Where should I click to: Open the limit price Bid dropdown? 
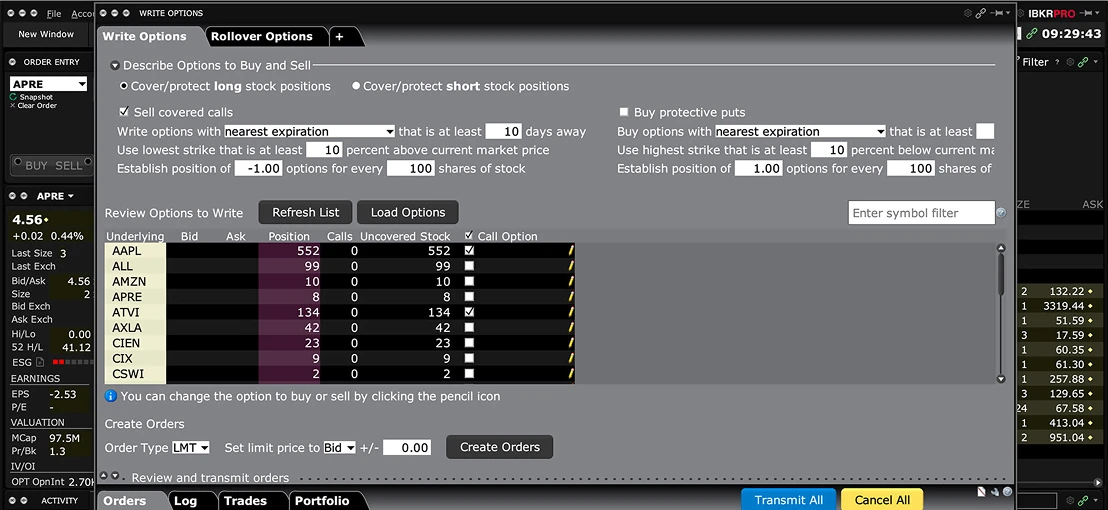pos(339,447)
